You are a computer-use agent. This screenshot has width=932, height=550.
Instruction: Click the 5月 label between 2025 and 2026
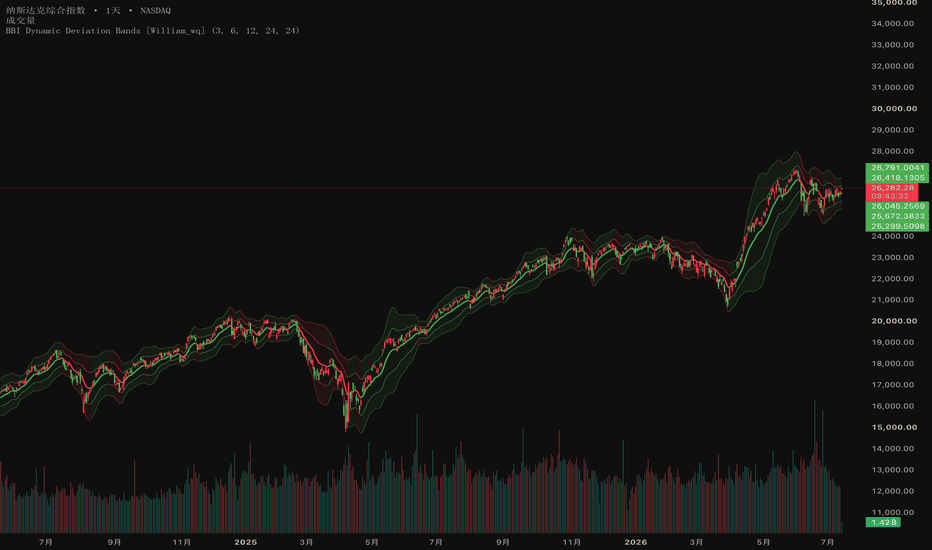(x=371, y=542)
